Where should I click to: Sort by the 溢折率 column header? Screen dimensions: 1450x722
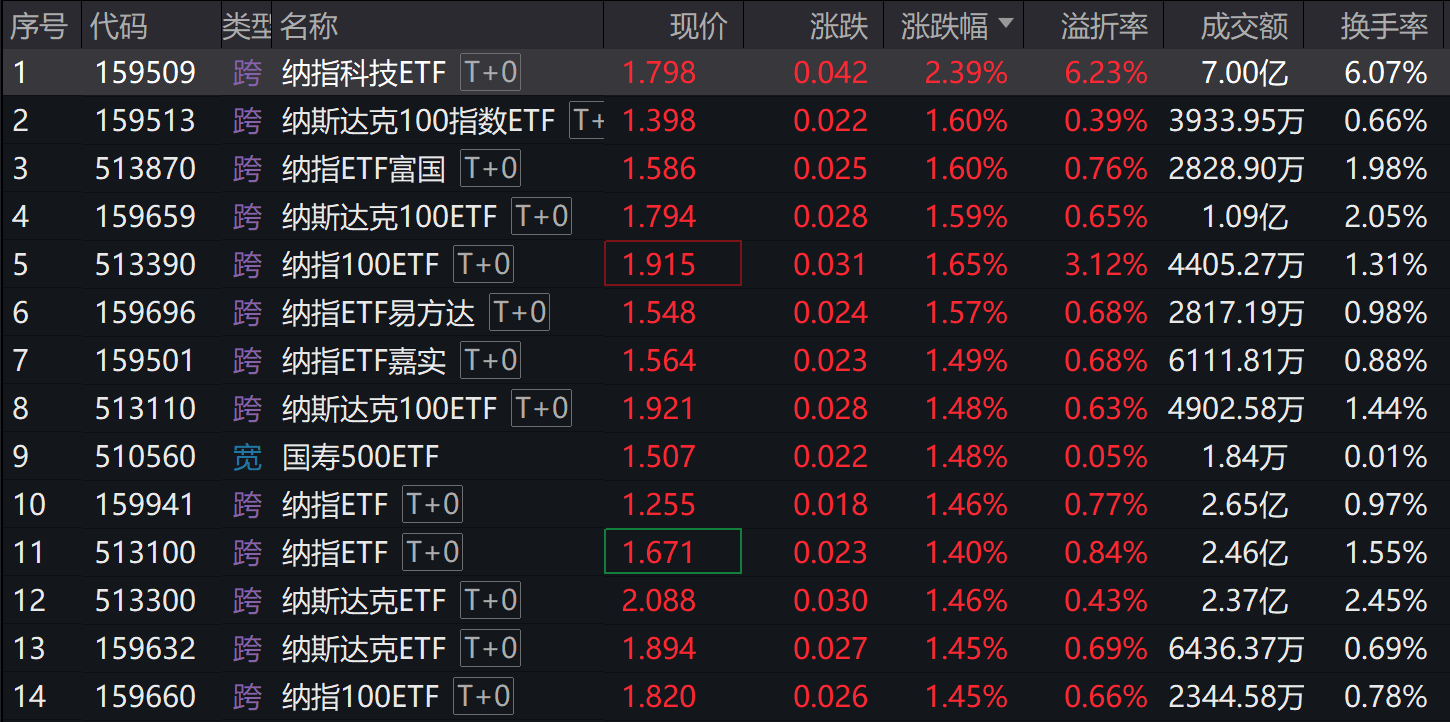click(x=1104, y=26)
